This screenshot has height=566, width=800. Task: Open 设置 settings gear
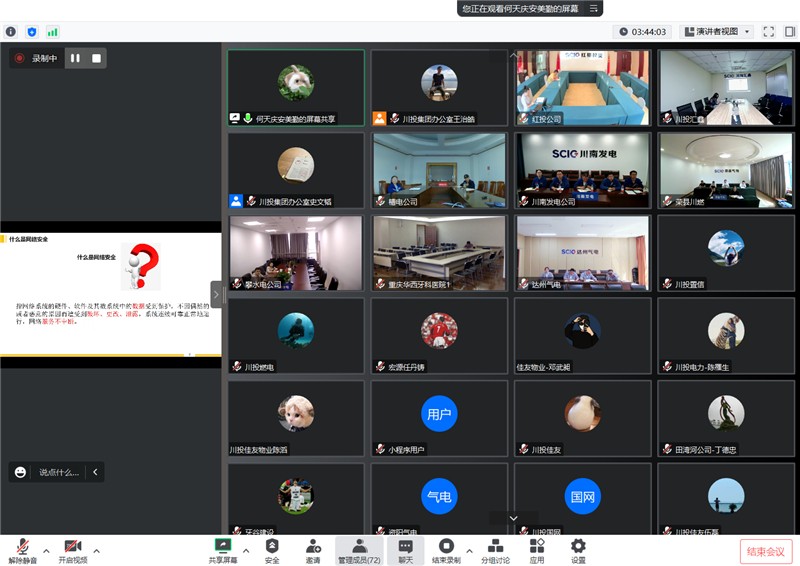point(578,546)
